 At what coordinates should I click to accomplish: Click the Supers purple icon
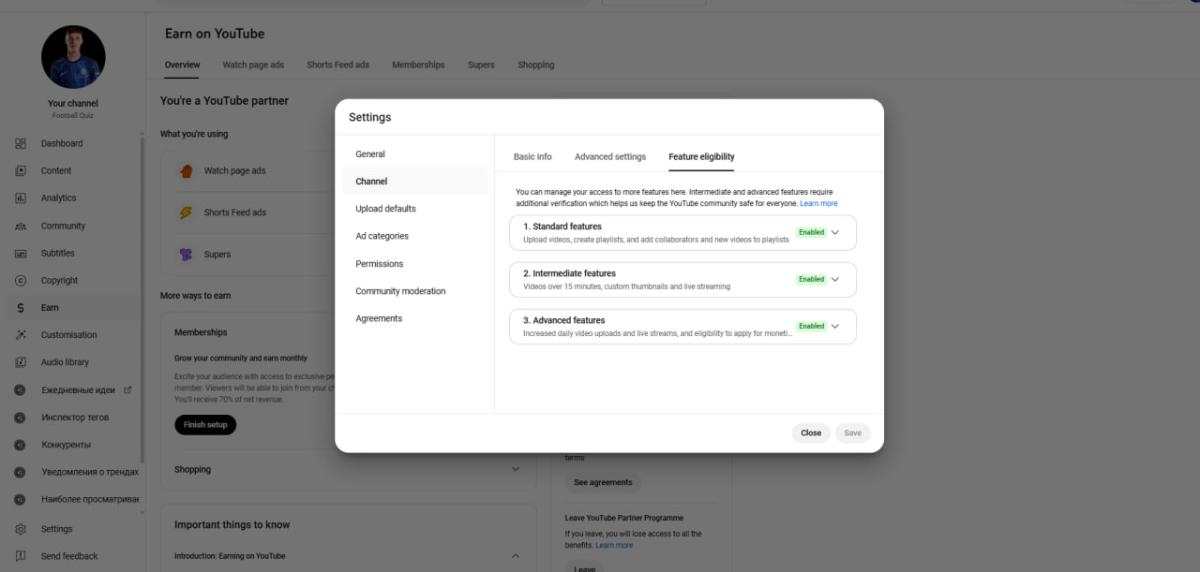[x=185, y=254]
